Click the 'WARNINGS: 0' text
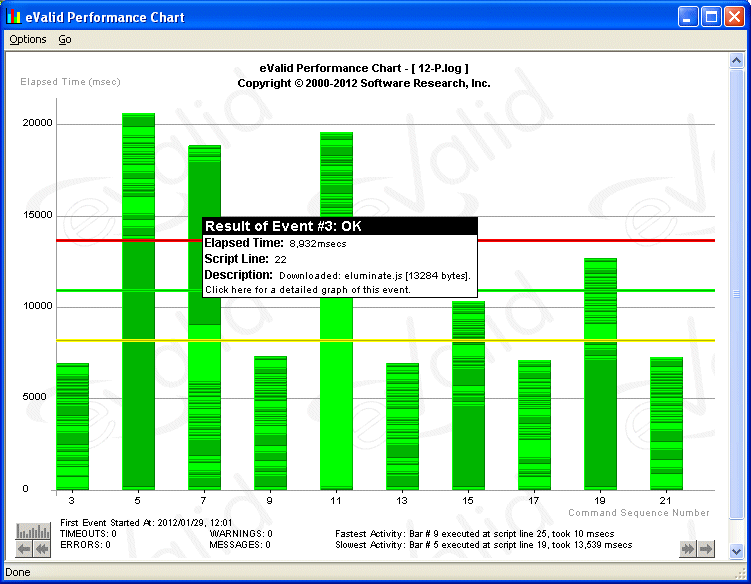Screen dimensions: 751x584 pyautogui.click(x=241, y=534)
